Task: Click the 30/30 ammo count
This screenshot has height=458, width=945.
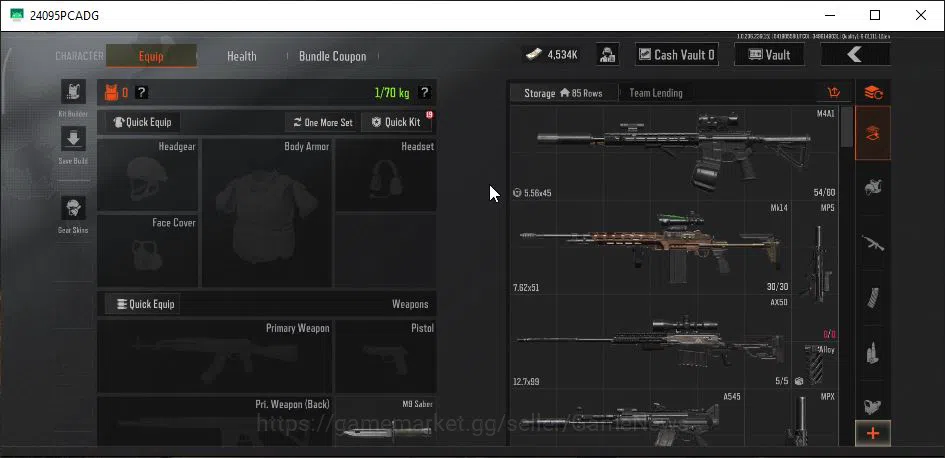Action: click(x=776, y=287)
